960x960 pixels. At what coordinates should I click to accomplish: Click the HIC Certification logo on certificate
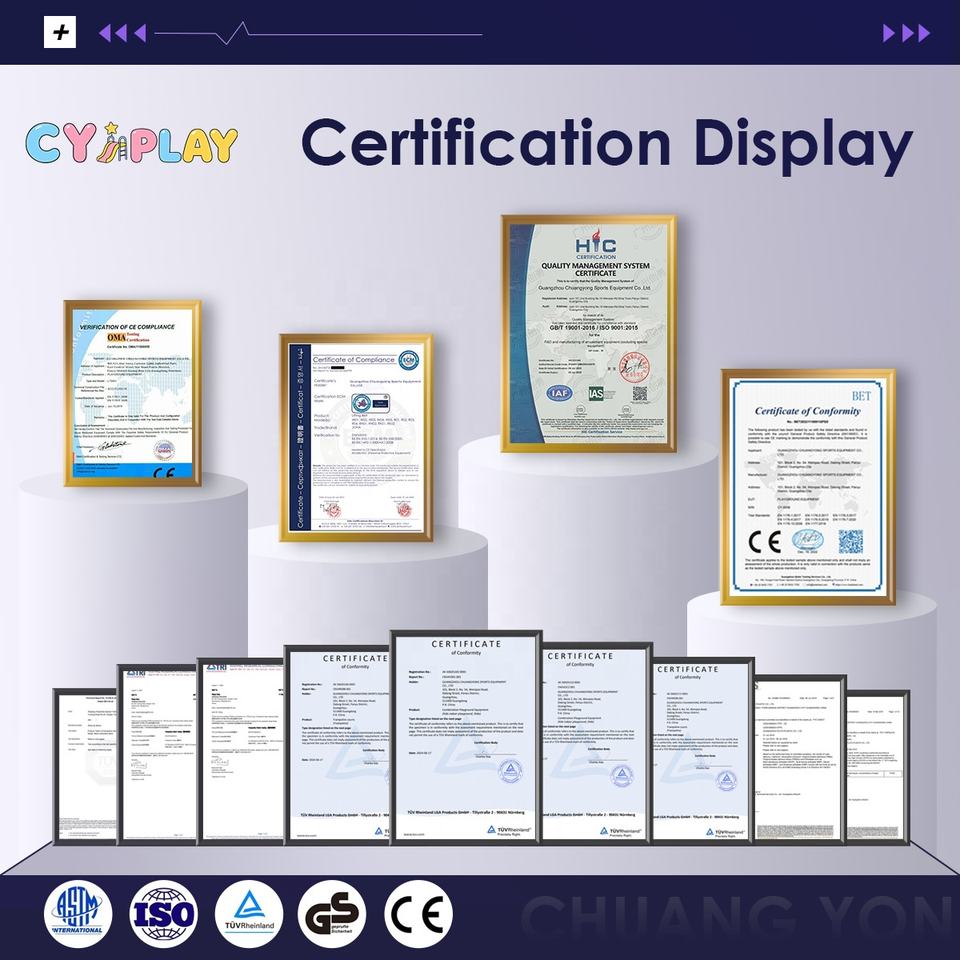tap(596, 244)
